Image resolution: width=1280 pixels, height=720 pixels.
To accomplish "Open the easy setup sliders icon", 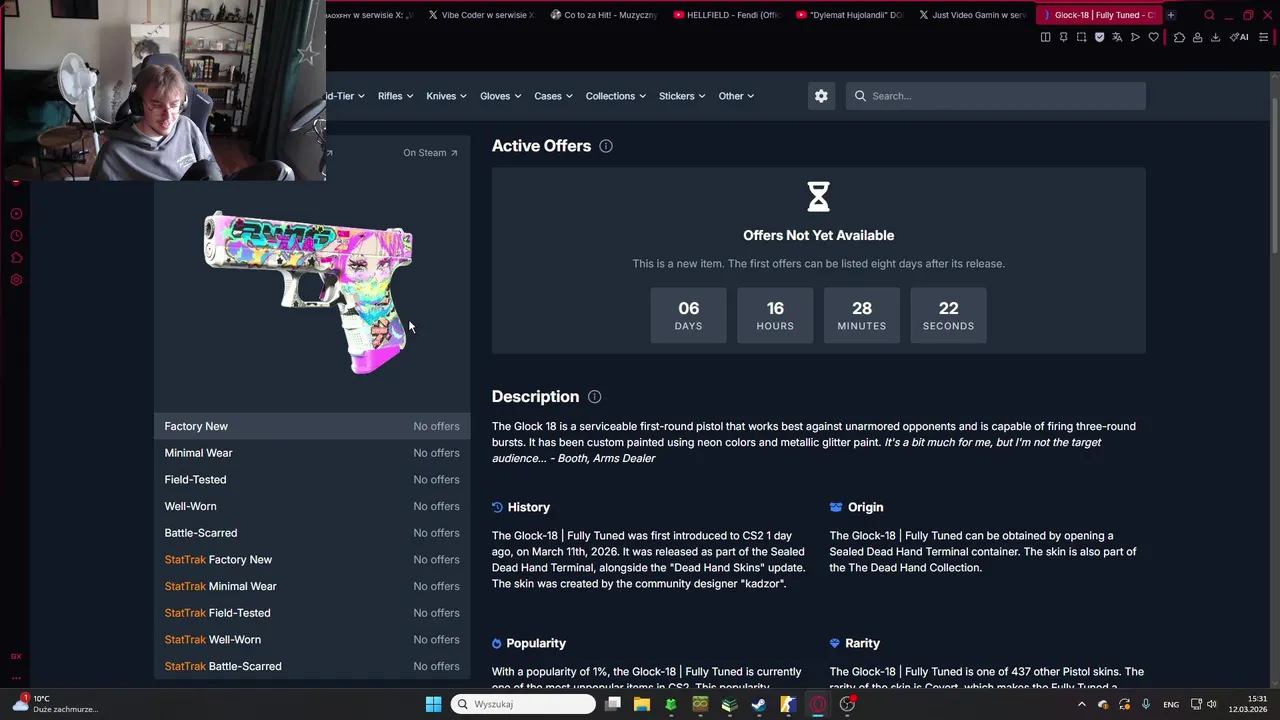I will pyautogui.click(x=1265, y=37).
